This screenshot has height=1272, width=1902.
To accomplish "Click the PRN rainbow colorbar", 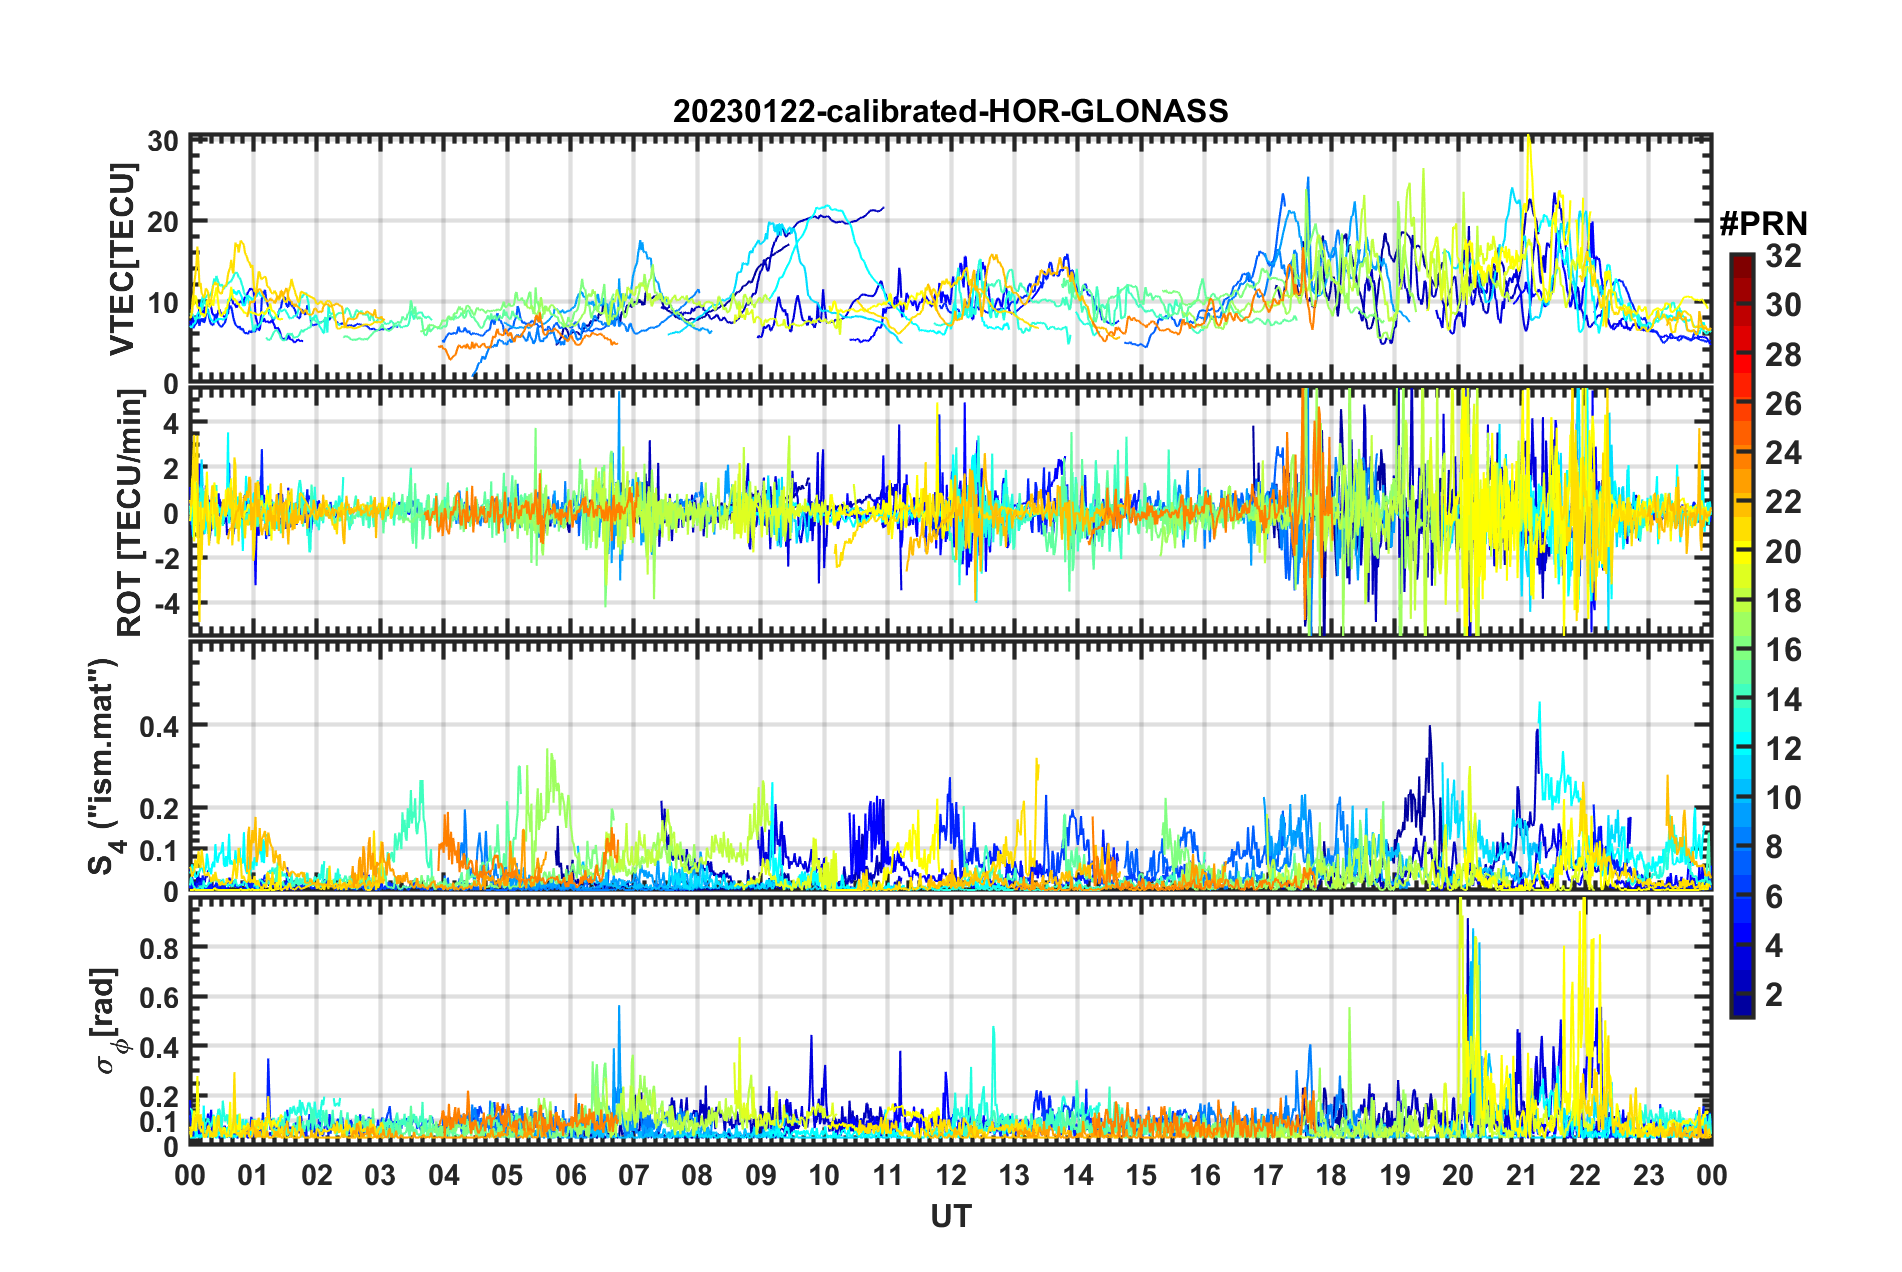I will pyautogui.click(x=1742, y=636).
